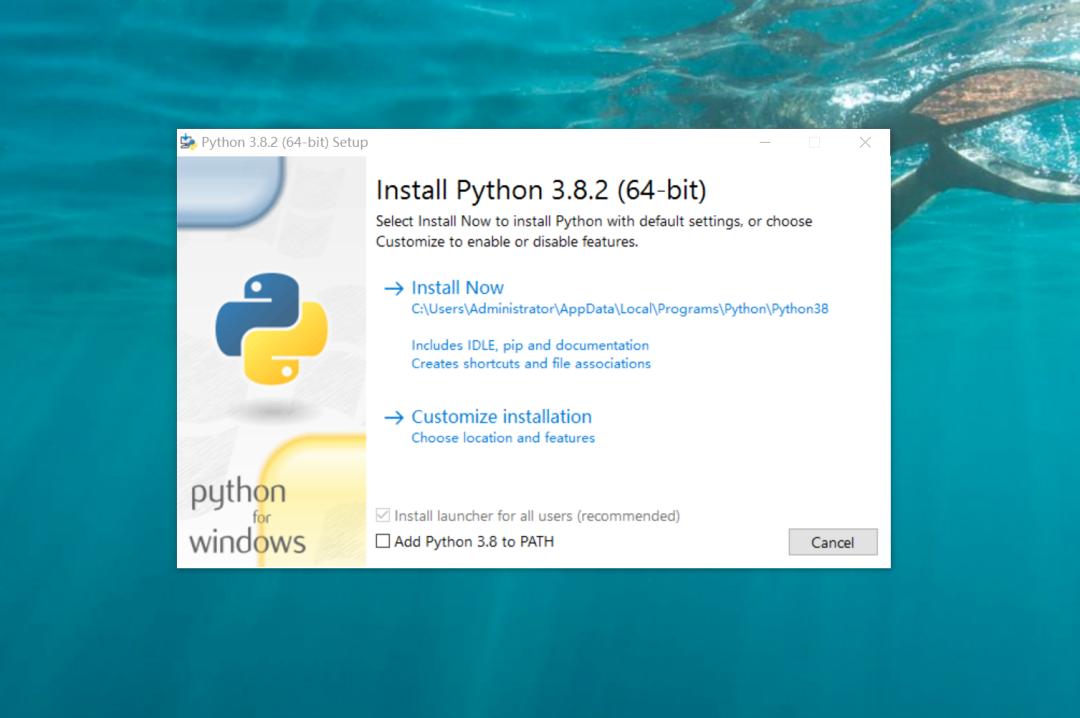Click the default install path text
This screenshot has width=1080, height=718.
click(x=619, y=309)
